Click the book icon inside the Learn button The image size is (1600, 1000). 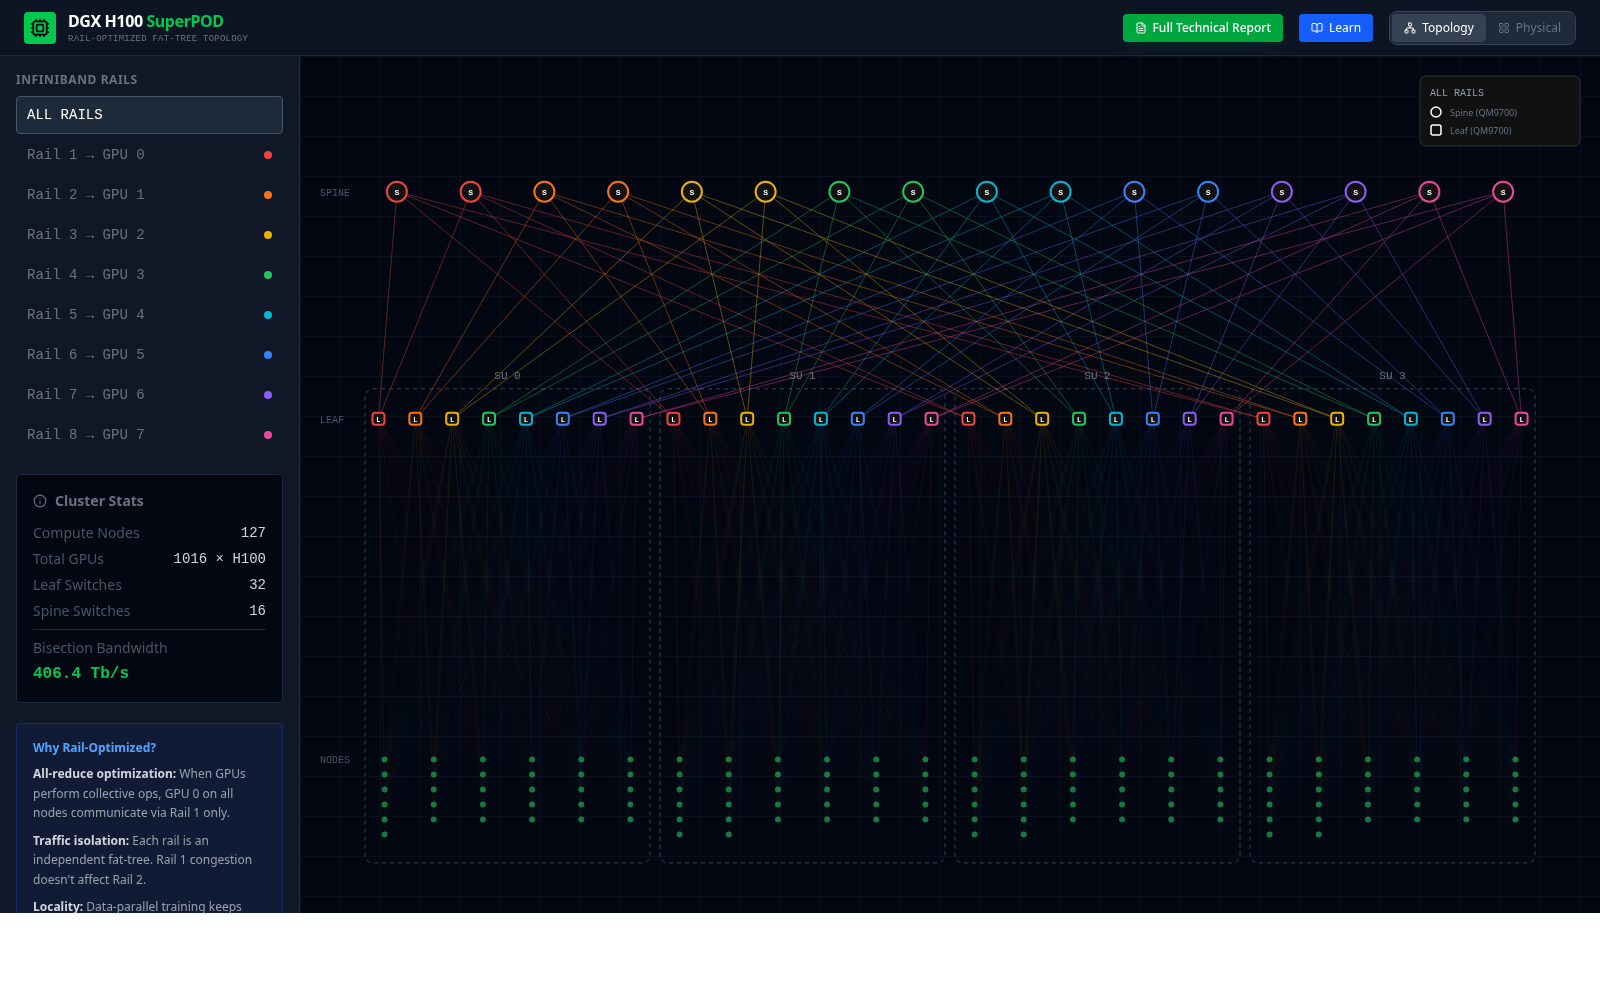pyautogui.click(x=1318, y=27)
